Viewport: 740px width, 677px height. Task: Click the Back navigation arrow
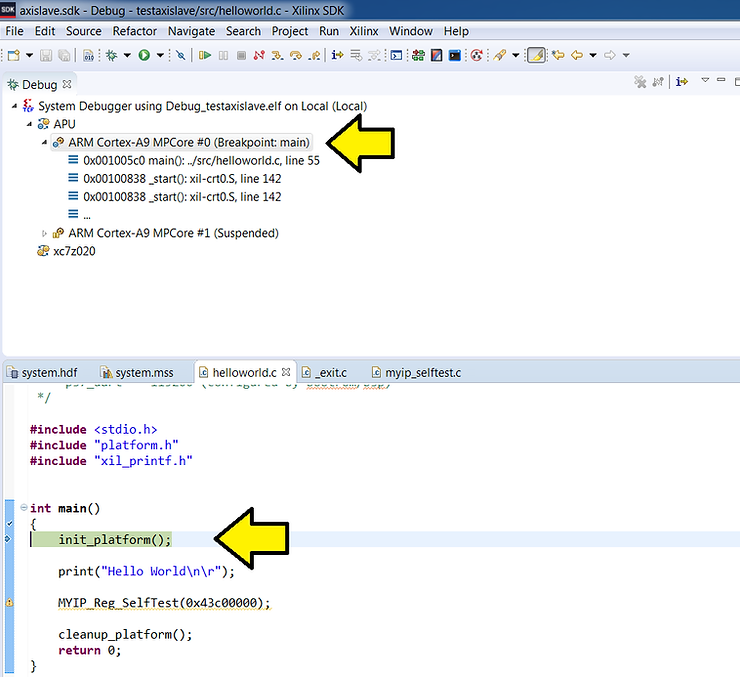(577, 55)
